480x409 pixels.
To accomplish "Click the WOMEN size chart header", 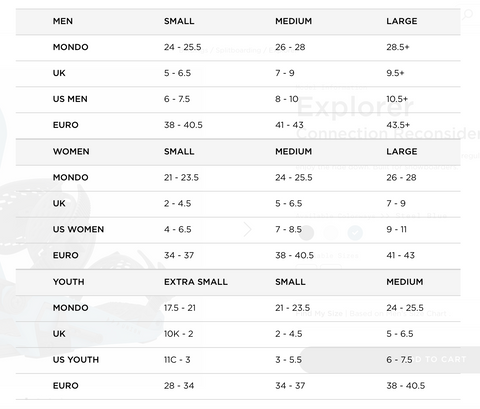I will [x=71, y=151].
